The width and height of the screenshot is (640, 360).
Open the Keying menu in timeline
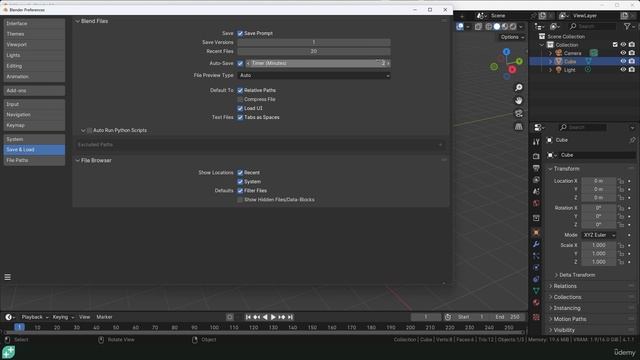click(x=63, y=317)
